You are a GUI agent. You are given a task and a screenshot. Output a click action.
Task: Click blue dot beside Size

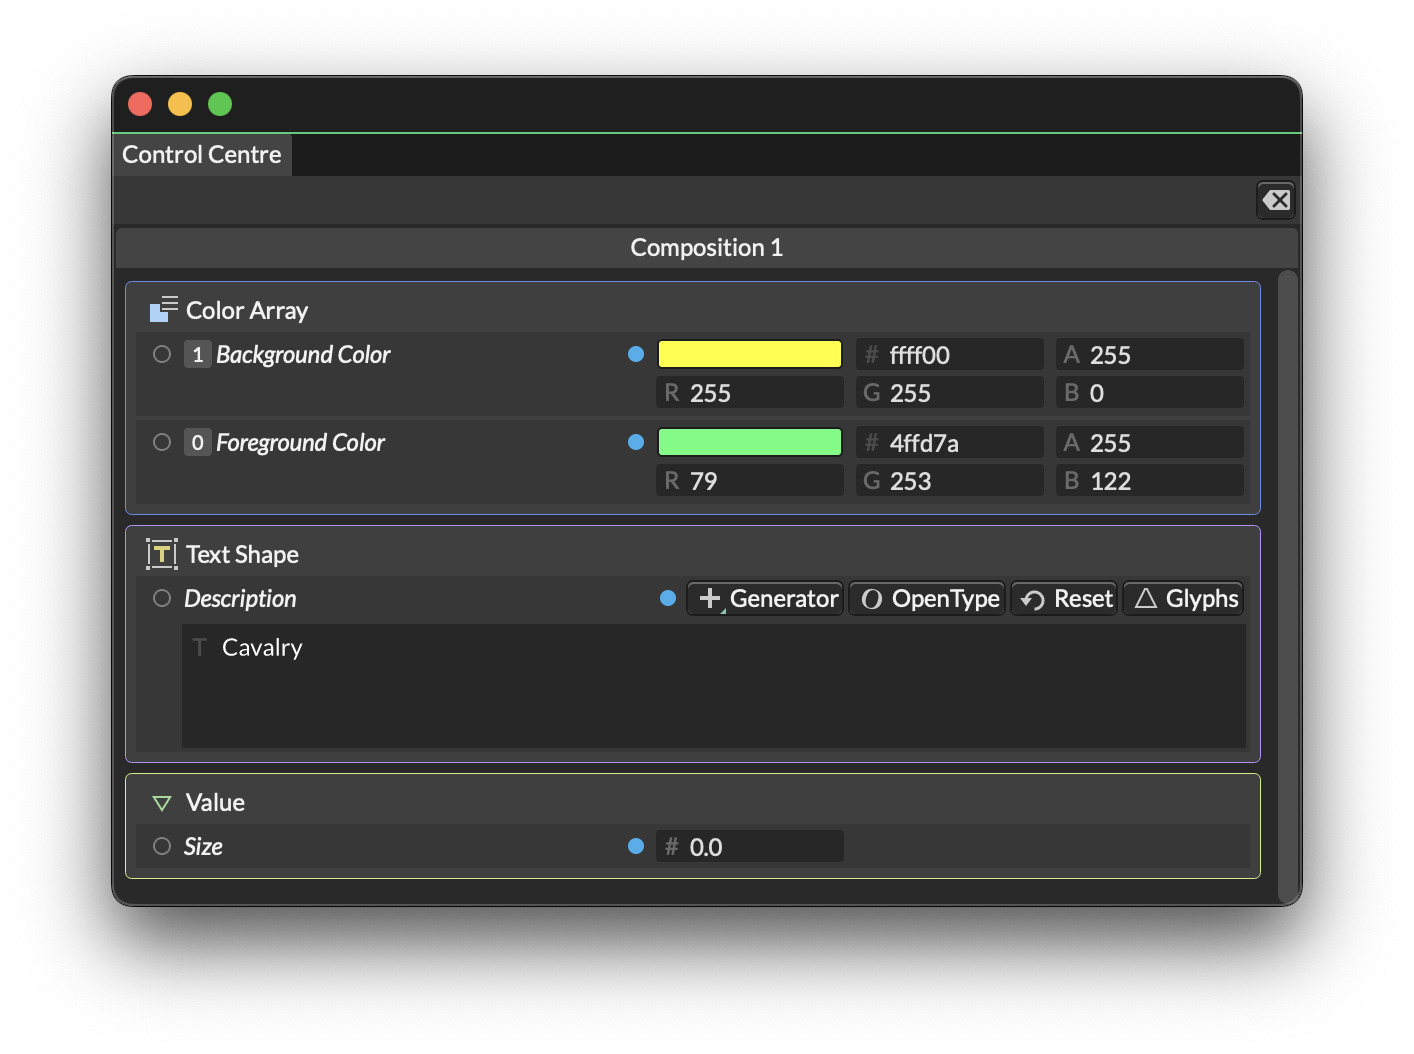[636, 846]
